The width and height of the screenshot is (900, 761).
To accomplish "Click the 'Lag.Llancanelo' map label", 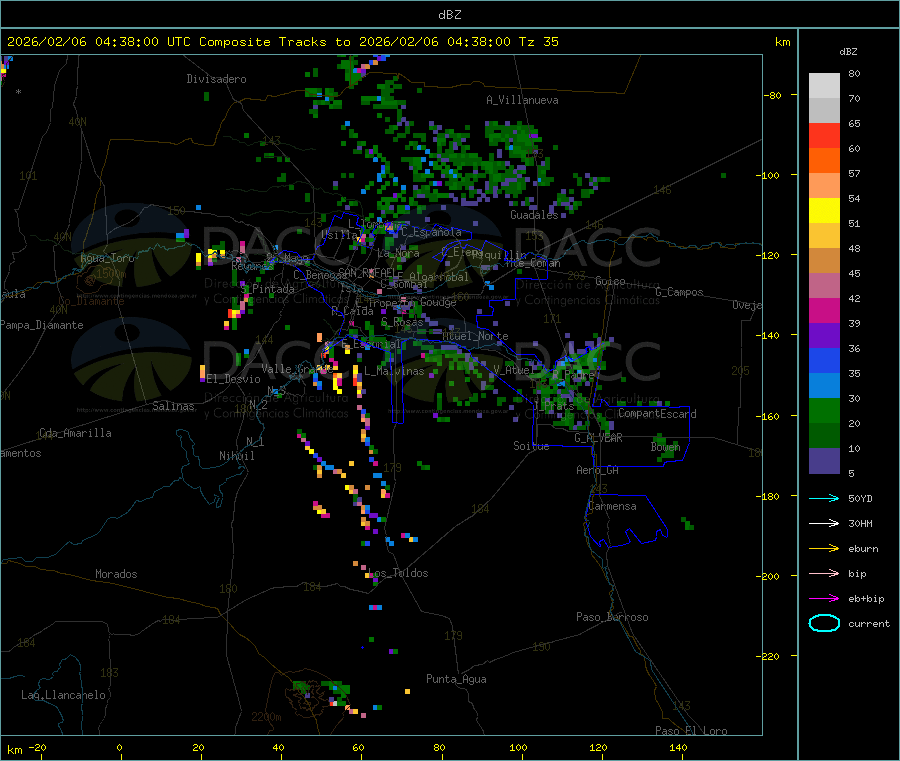I will pos(64,695).
